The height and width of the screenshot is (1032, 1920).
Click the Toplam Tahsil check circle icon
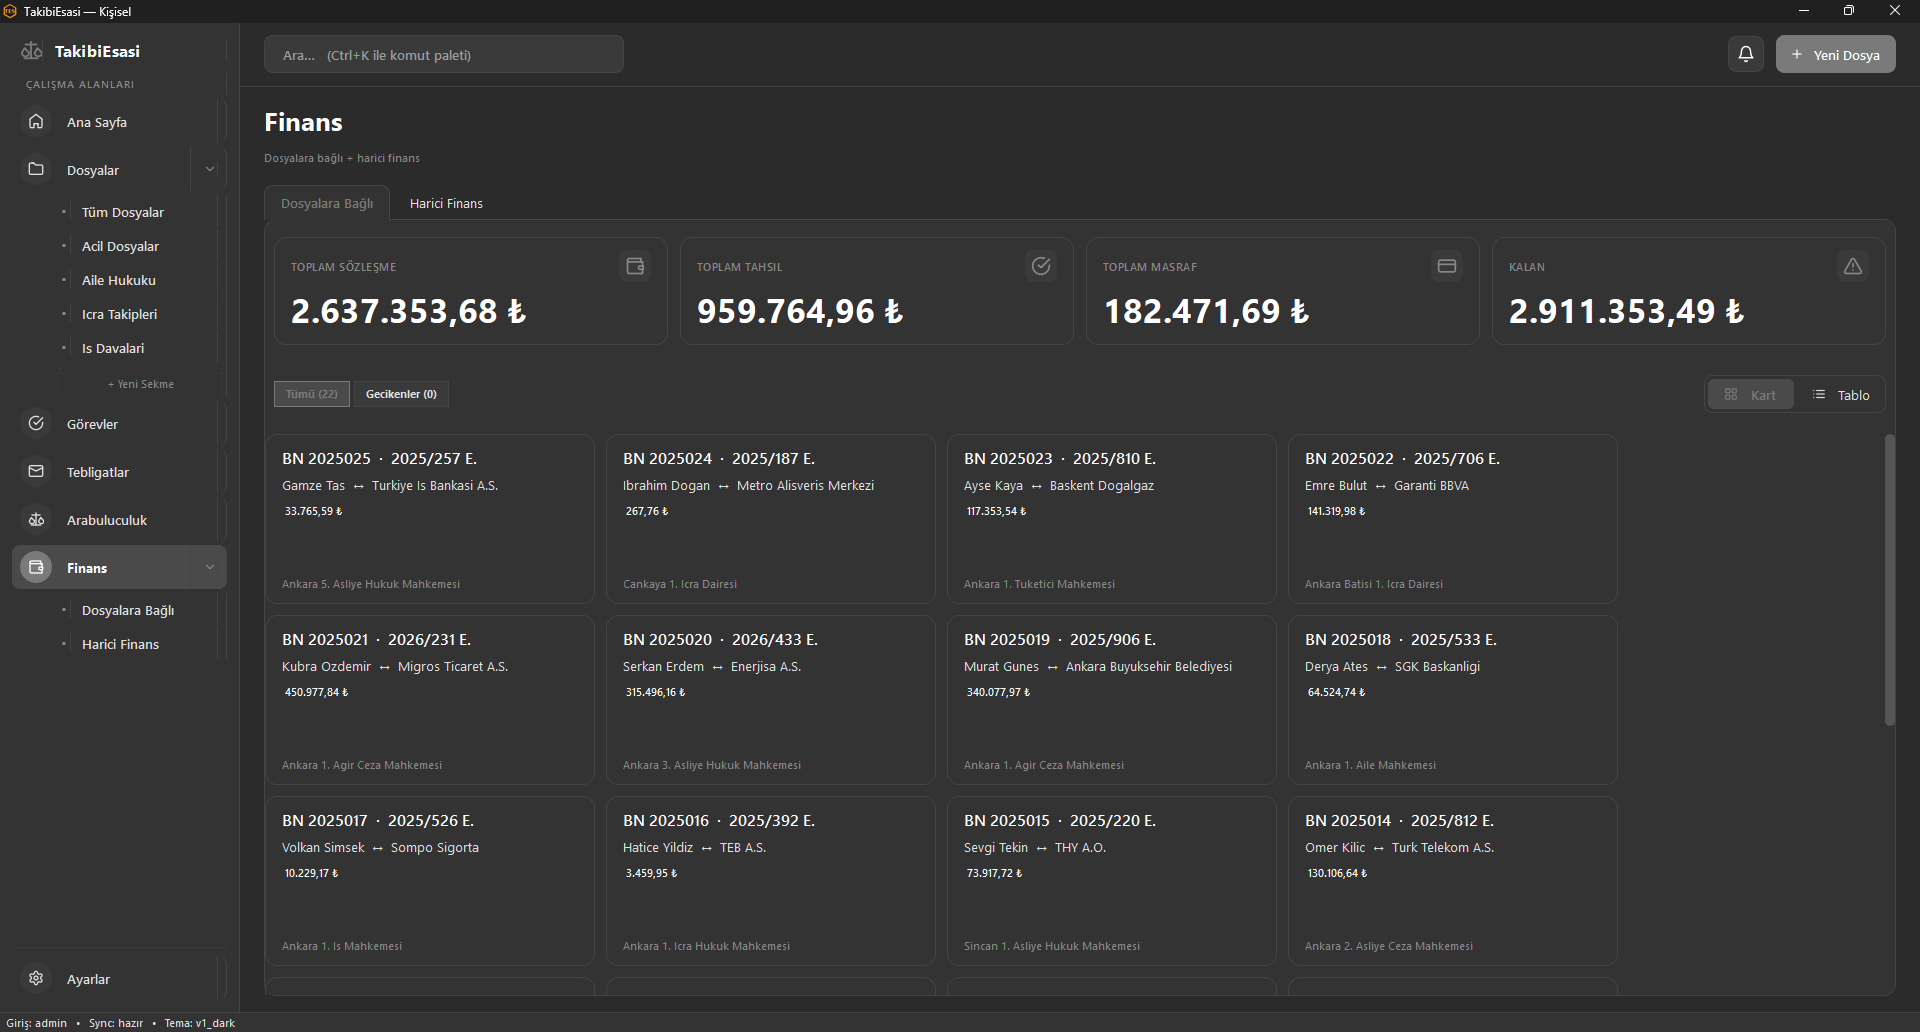click(1041, 266)
